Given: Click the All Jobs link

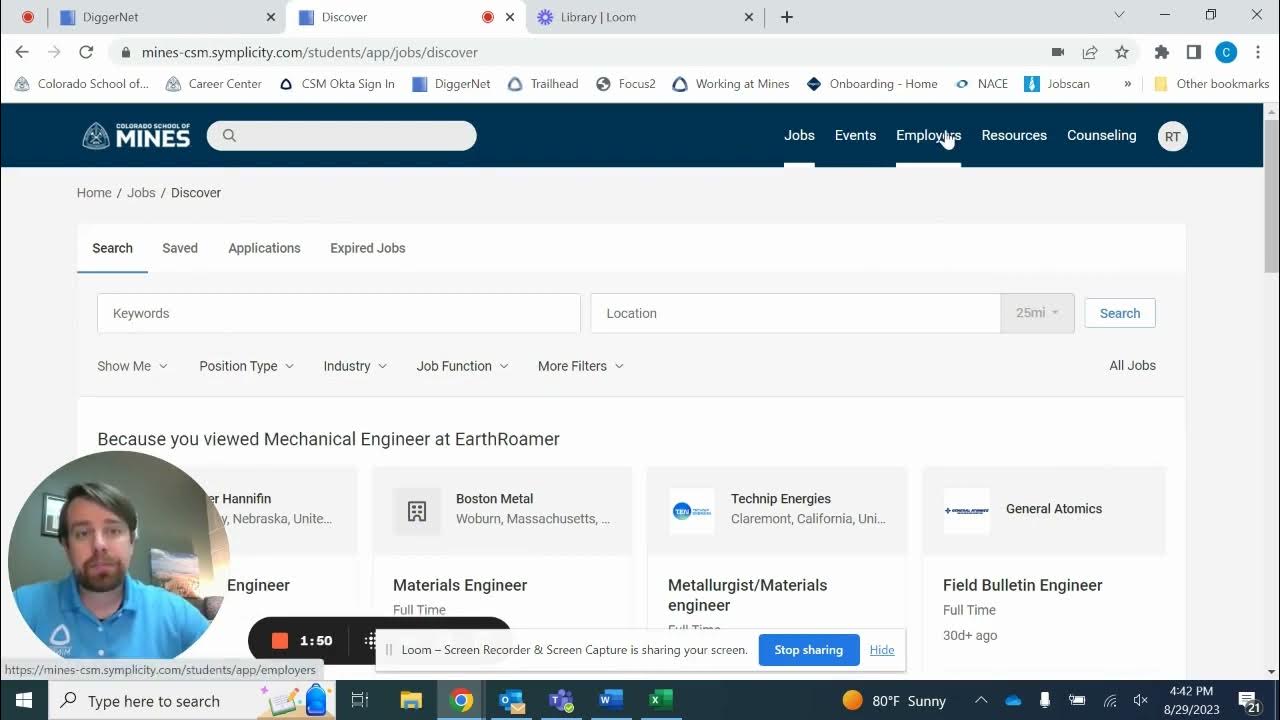Looking at the screenshot, I should pos(1132,365).
